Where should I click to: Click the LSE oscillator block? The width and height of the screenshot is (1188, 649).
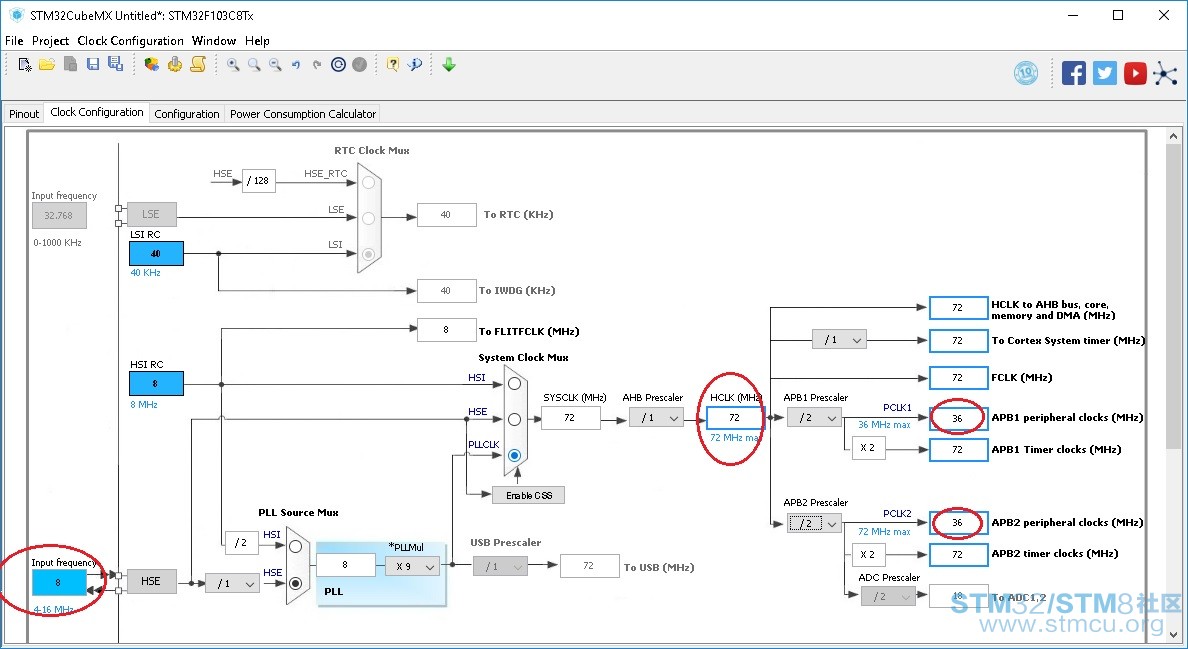[x=152, y=214]
